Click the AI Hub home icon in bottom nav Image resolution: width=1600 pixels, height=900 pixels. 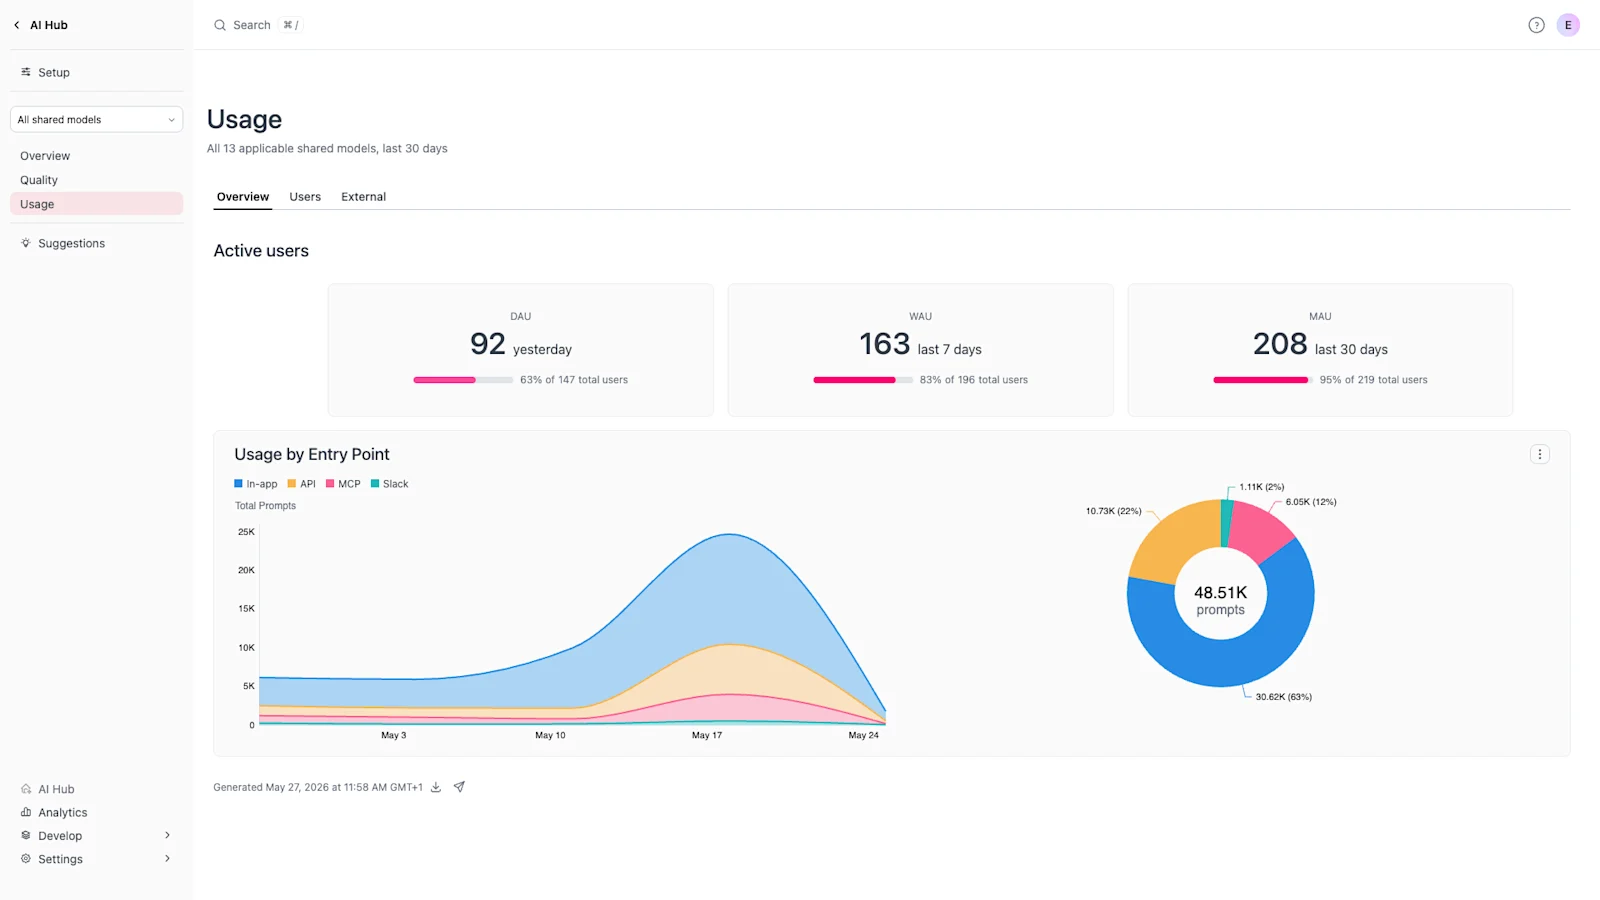coord(26,789)
